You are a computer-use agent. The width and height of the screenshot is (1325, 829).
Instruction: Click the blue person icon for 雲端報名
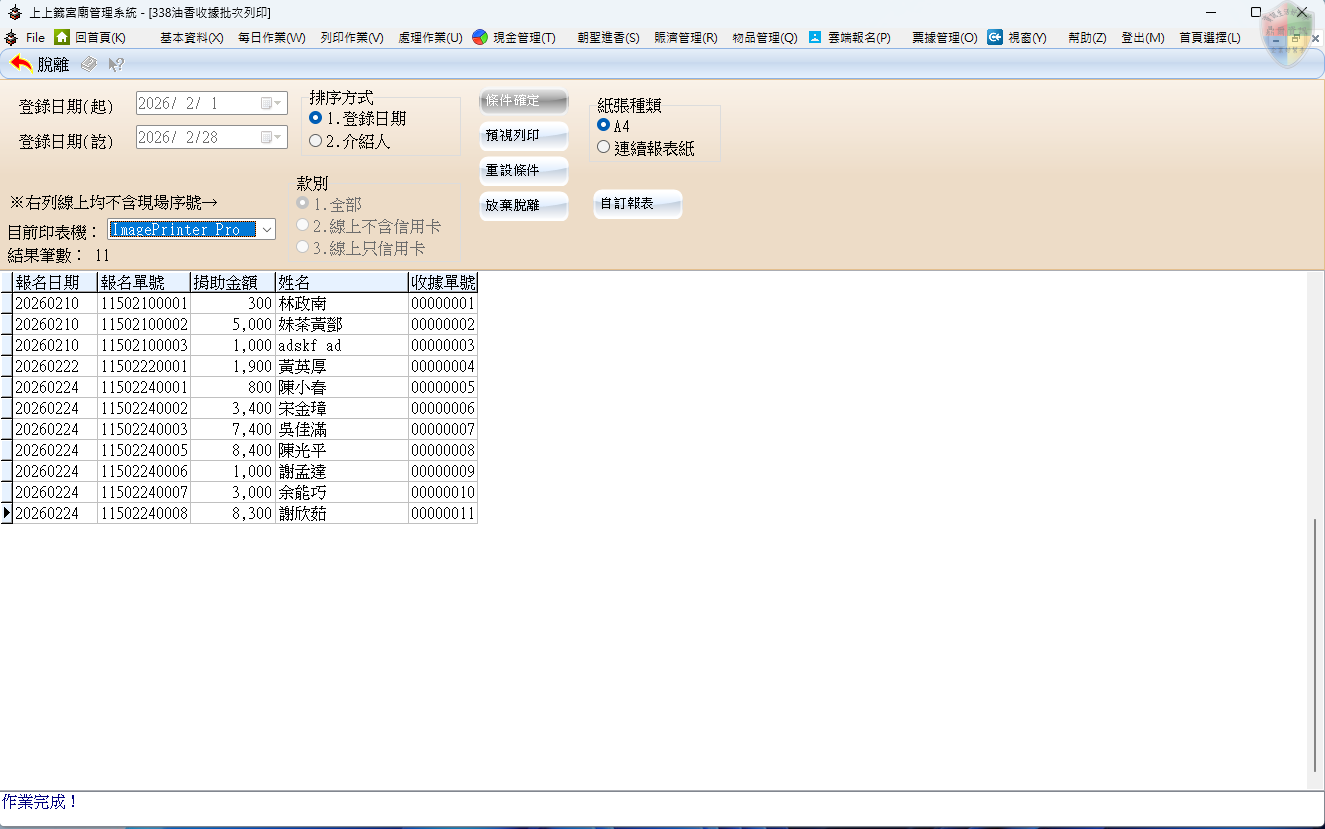pyautogui.click(x=815, y=37)
